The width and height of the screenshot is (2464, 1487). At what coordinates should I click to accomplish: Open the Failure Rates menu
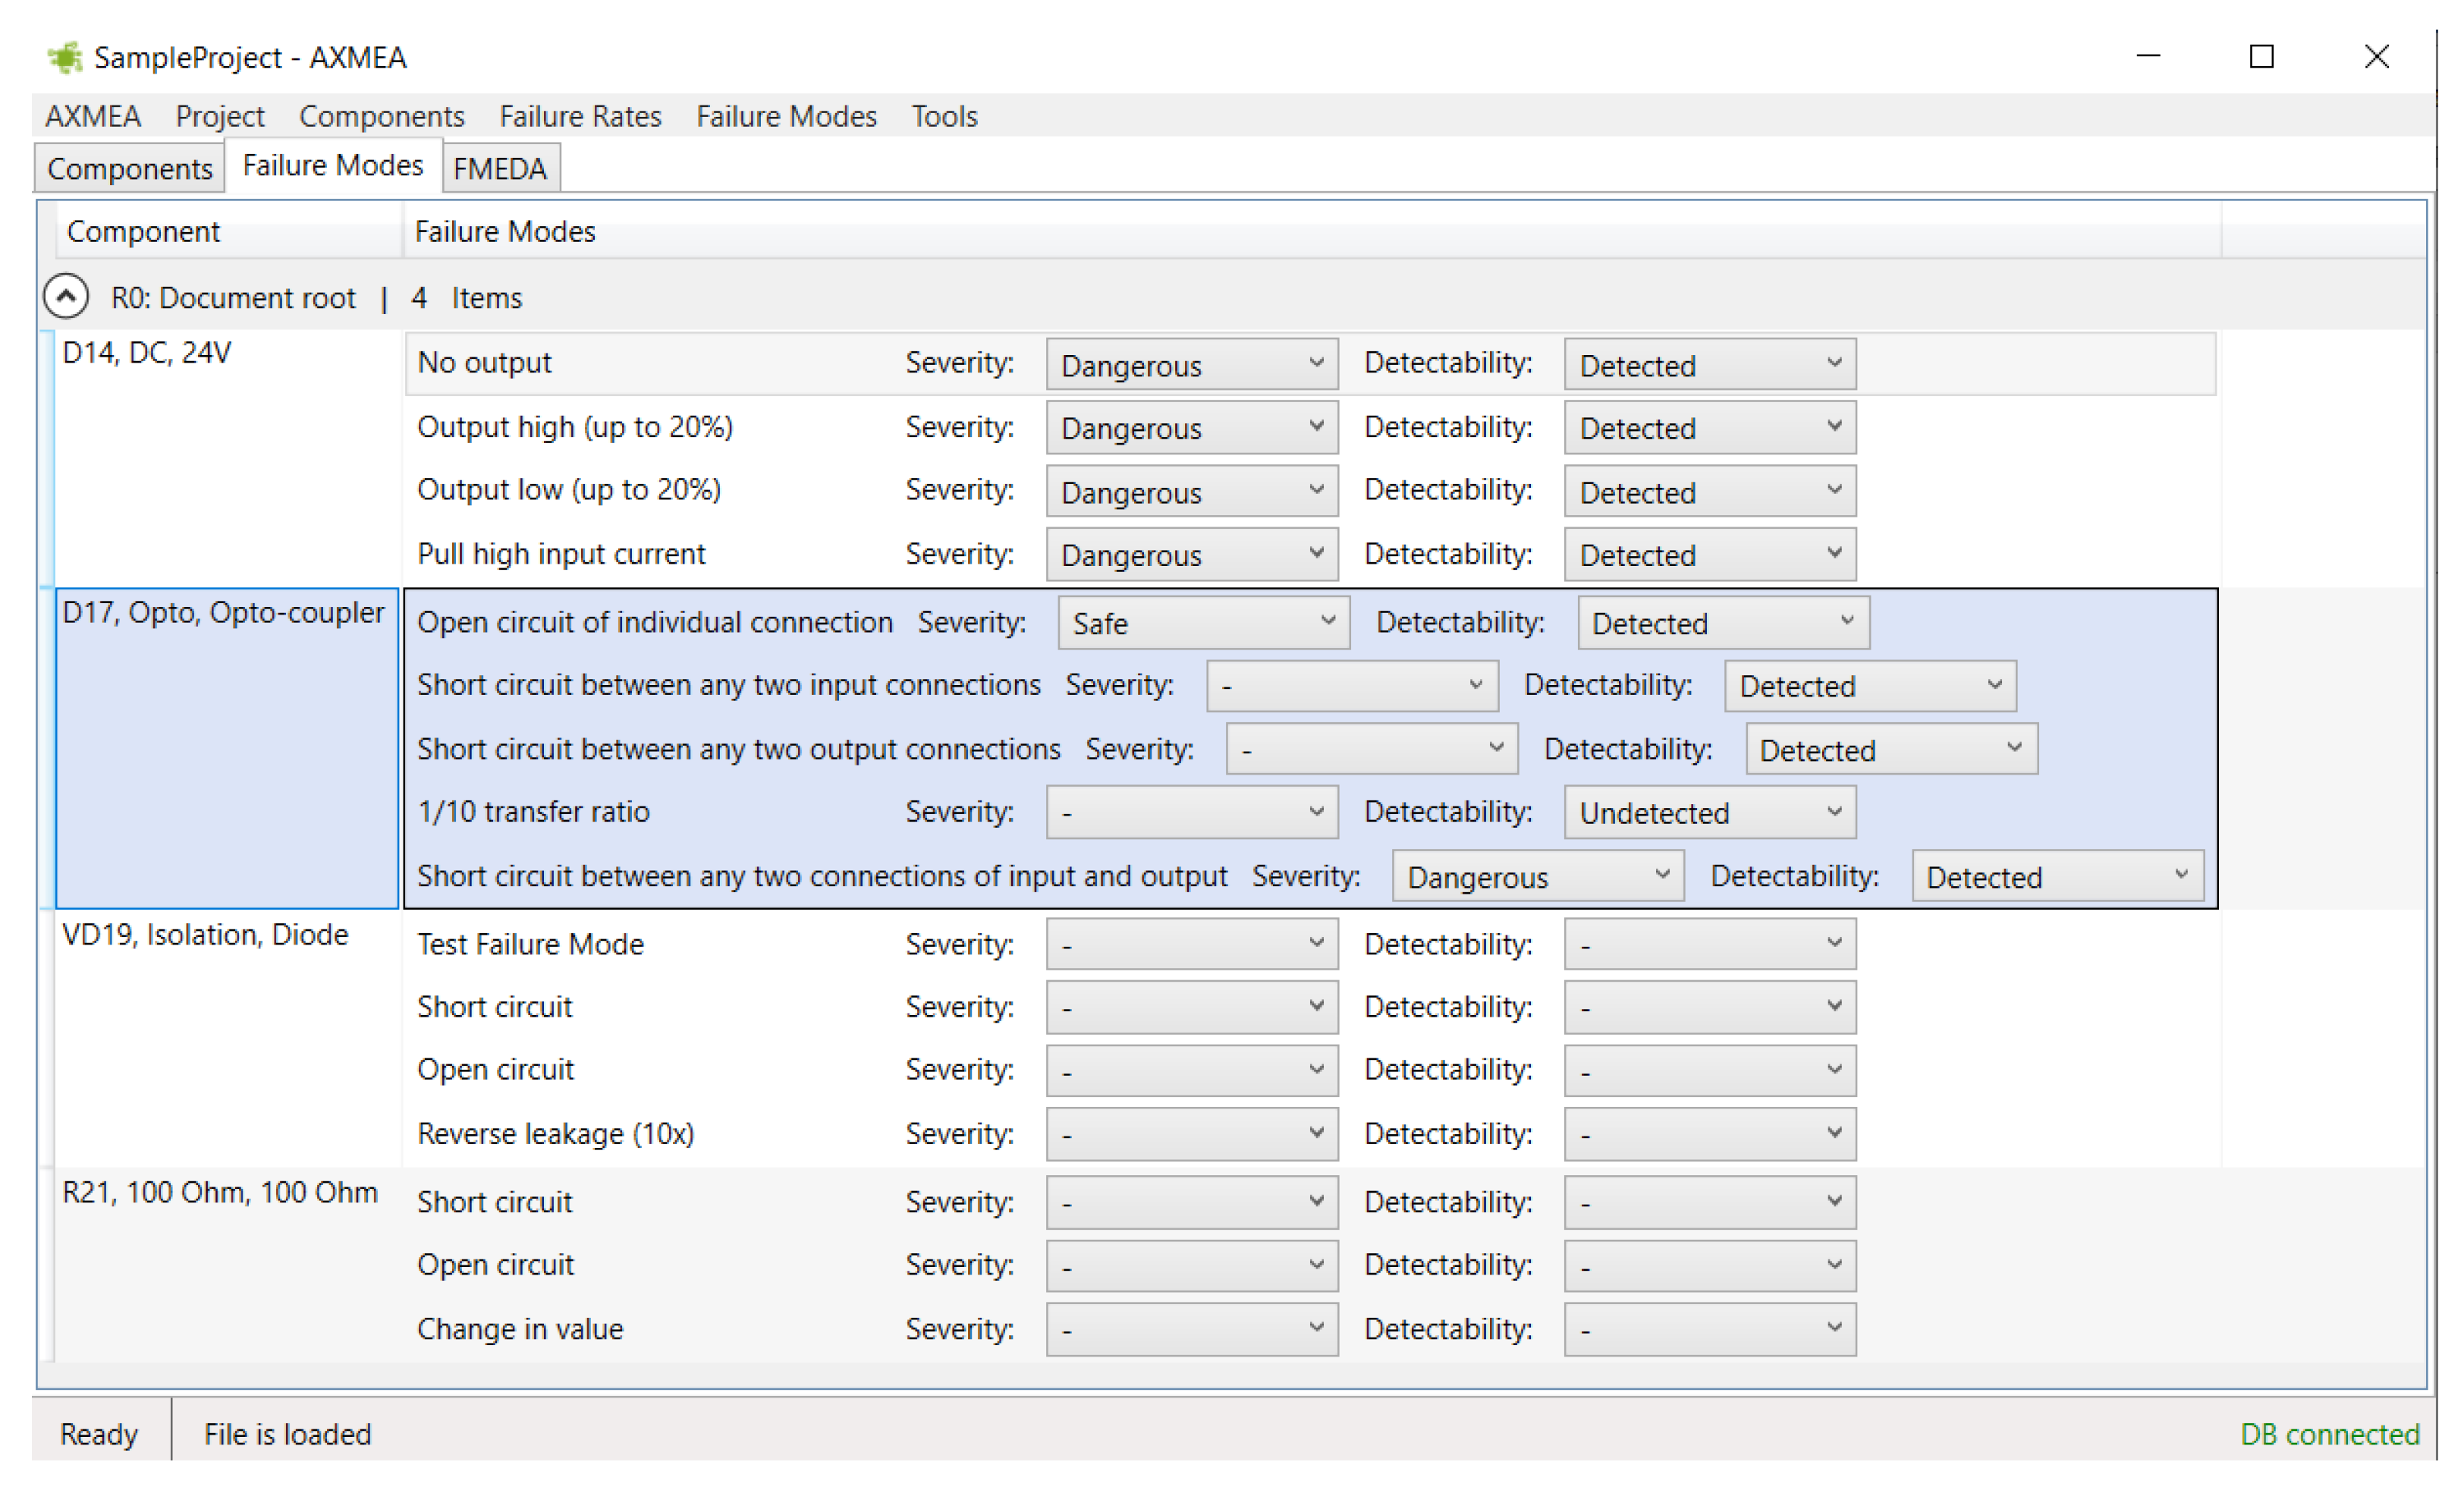580,116
